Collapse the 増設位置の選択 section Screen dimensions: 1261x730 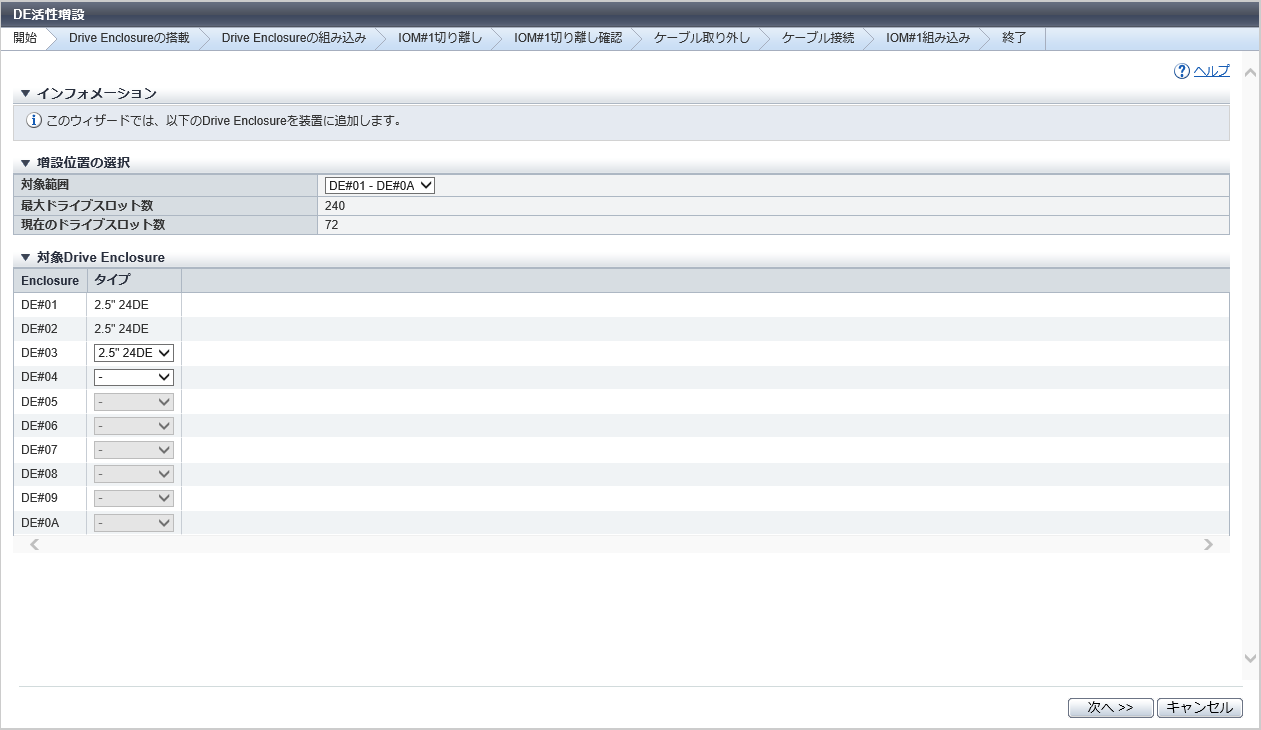click(26, 163)
